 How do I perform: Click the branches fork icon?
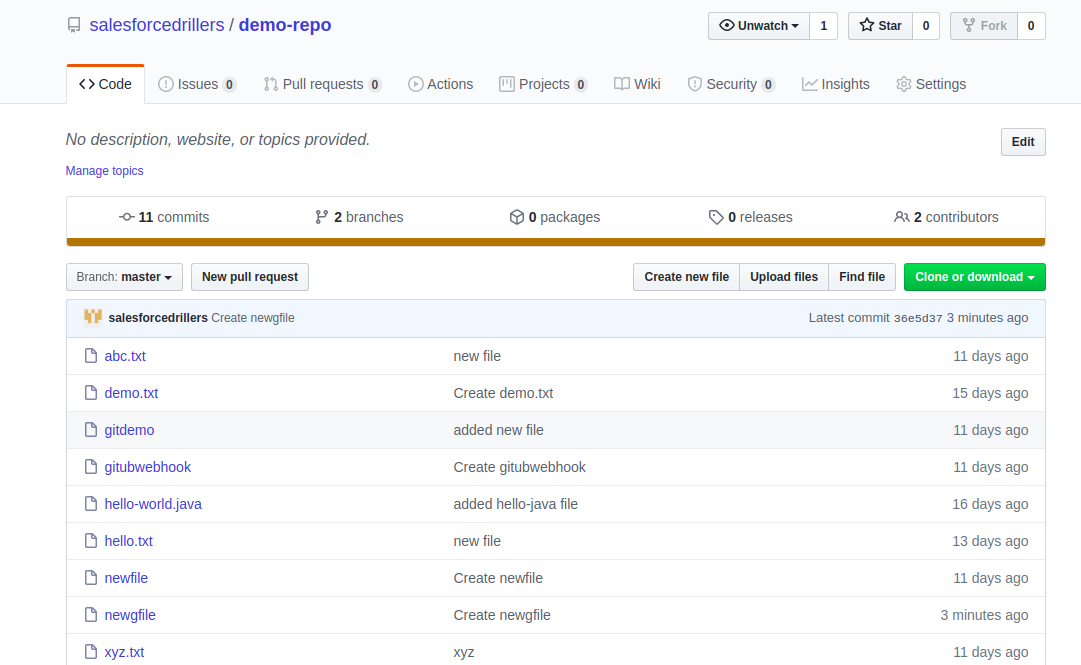321,217
